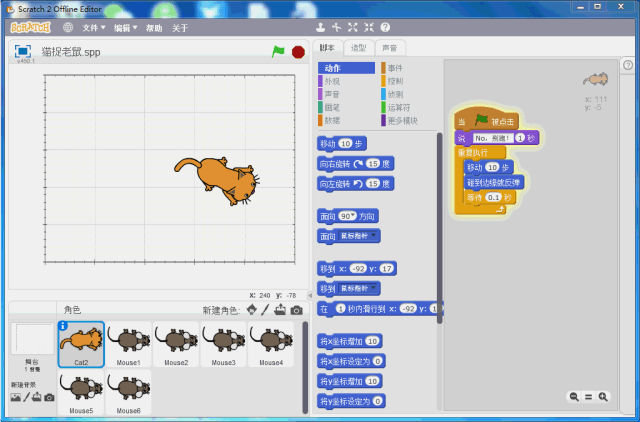The height and width of the screenshot is (422, 640).
Task: Select the Mouse4 sprite thumbnail
Action: pos(271,344)
